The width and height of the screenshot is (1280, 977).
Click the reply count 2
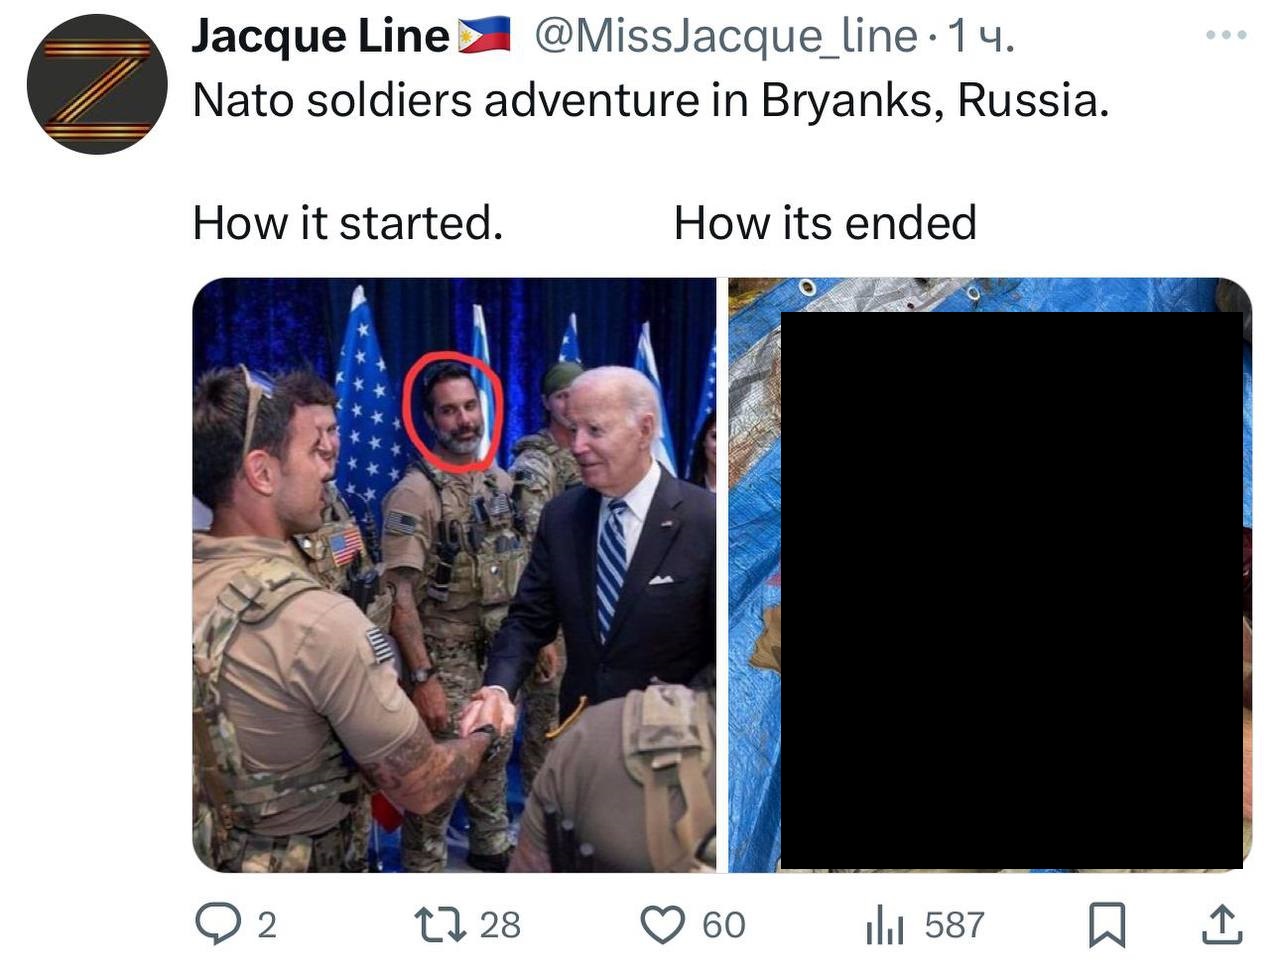point(266,925)
